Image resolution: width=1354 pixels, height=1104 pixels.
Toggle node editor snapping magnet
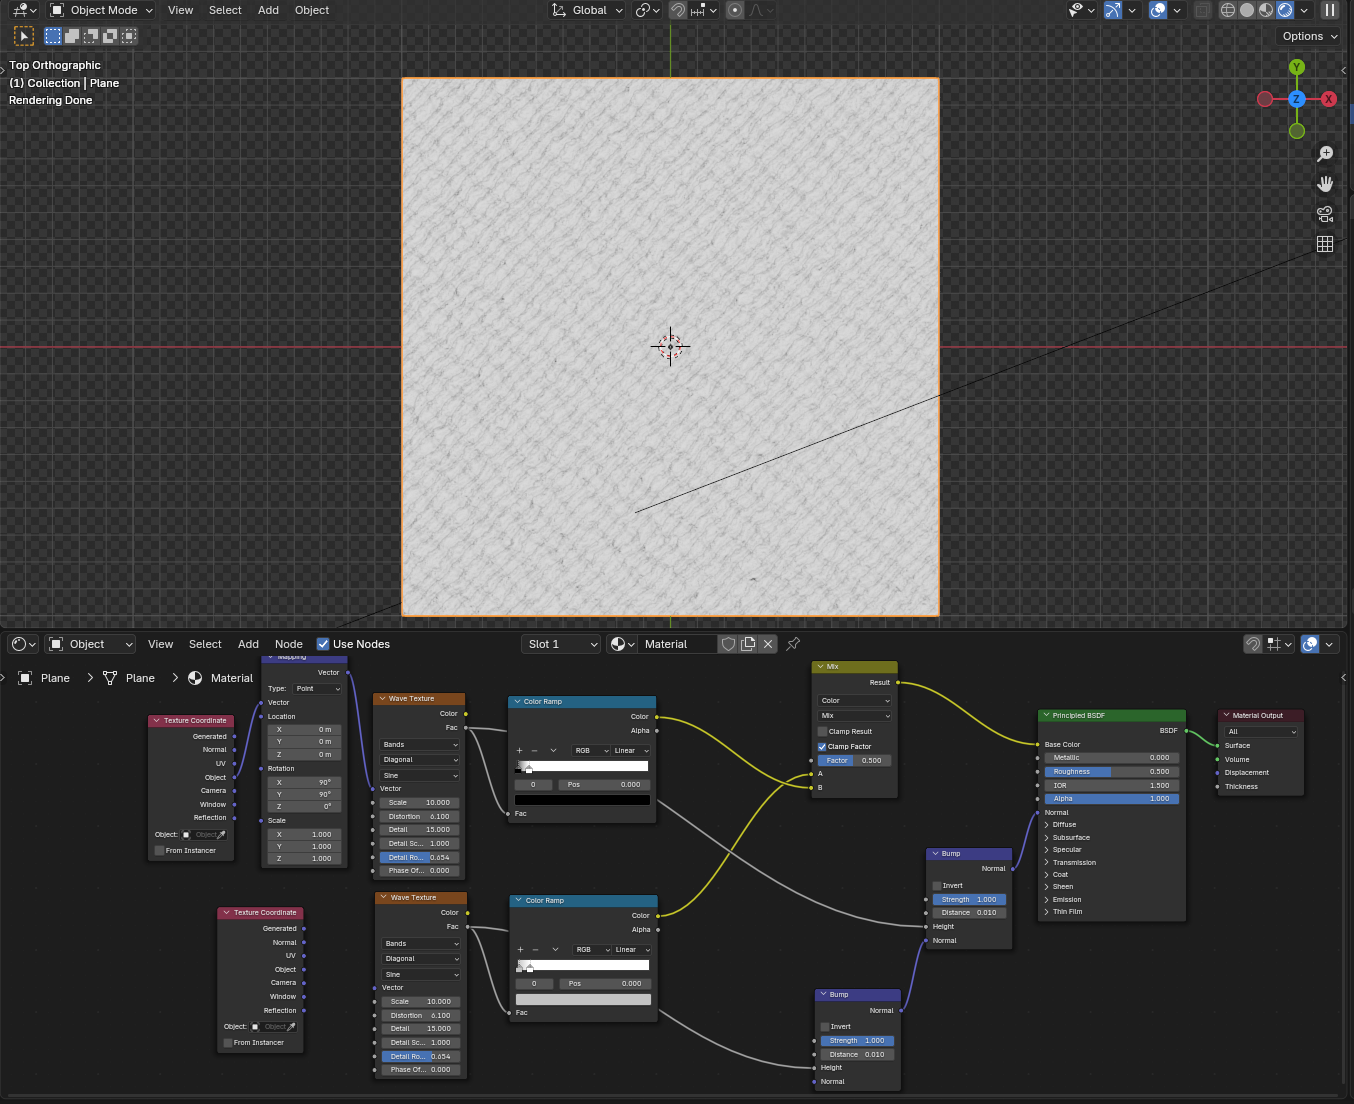coord(1252,644)
